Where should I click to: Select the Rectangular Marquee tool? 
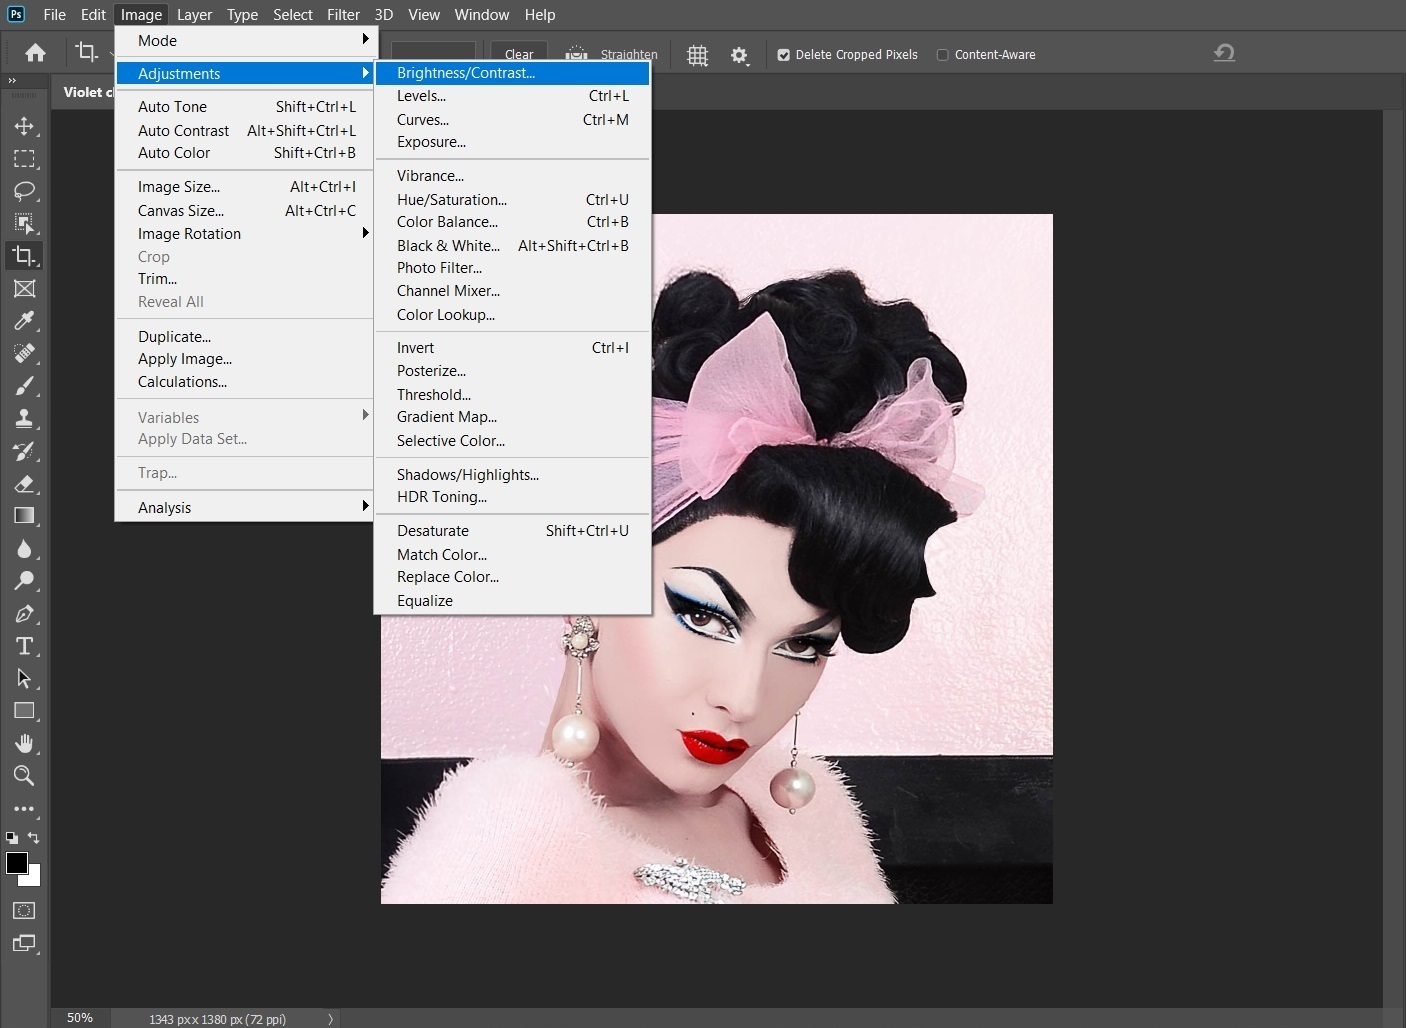pos(24,159)
